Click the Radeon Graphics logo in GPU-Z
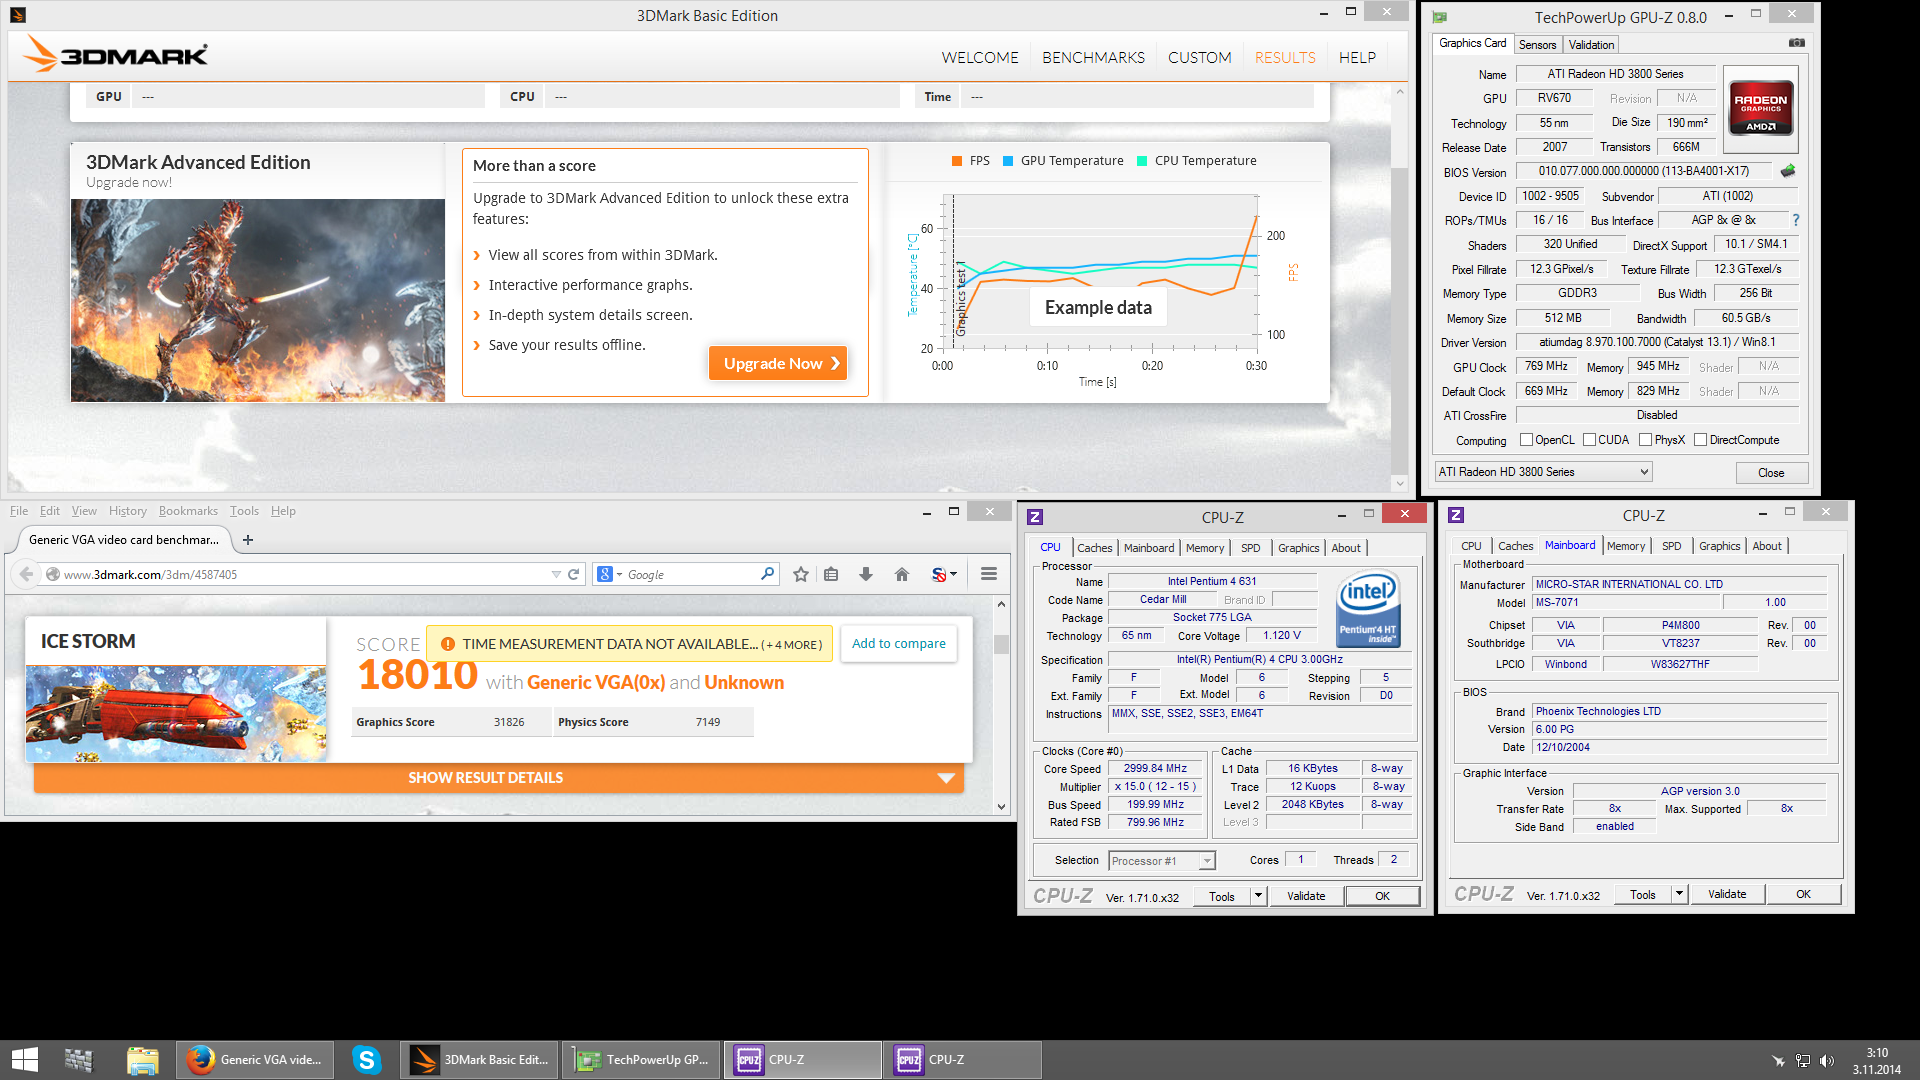Viewport: 1920px width, 1080px height. (1761, 108)
